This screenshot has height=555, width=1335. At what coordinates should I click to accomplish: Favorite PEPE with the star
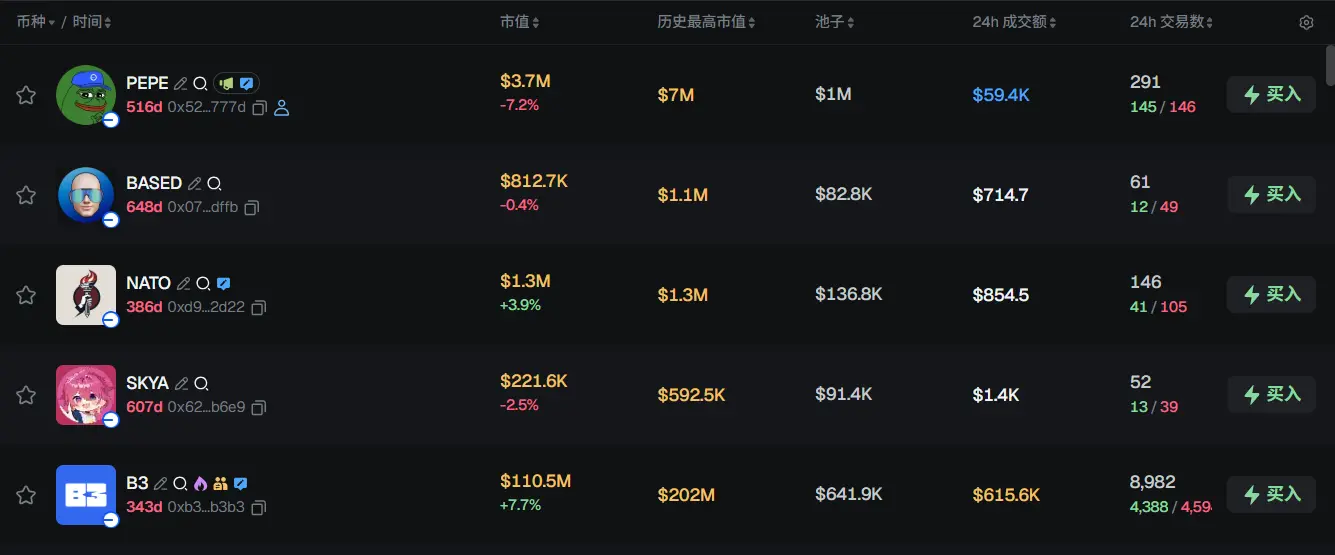click(x=26, y=95)
